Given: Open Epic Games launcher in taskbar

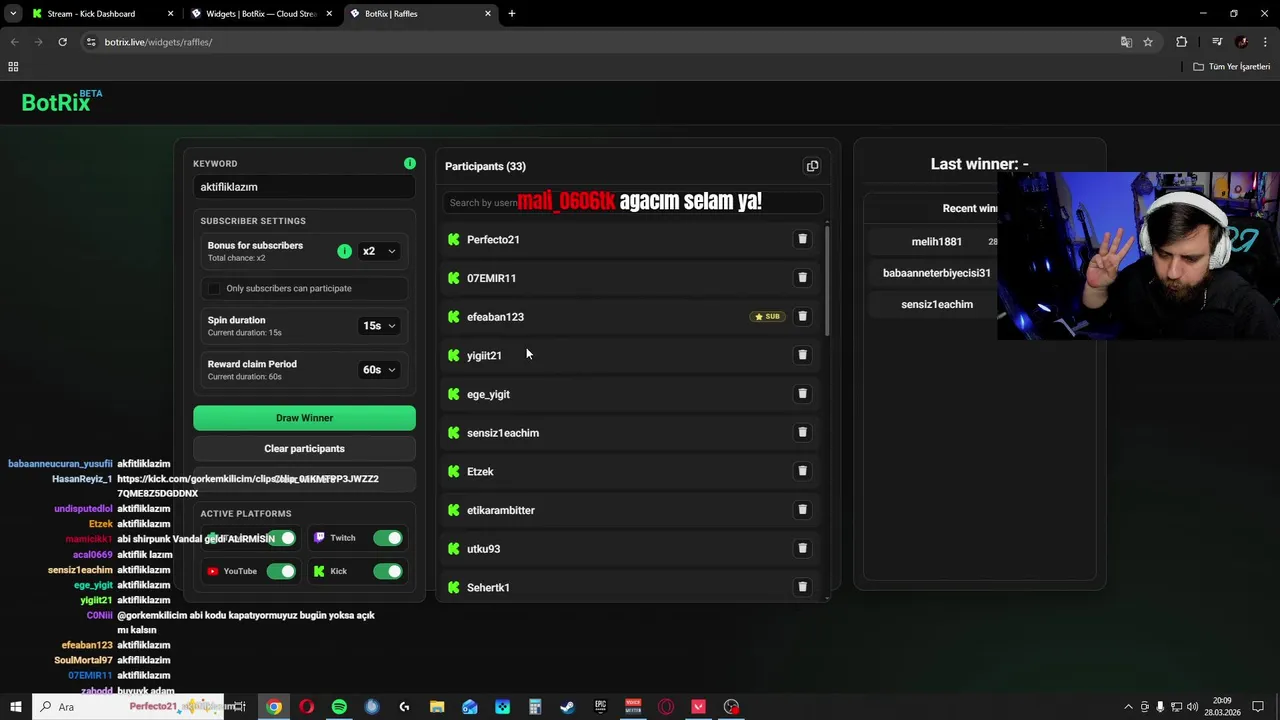Looking at the screenshot, I should coord(600,707).
